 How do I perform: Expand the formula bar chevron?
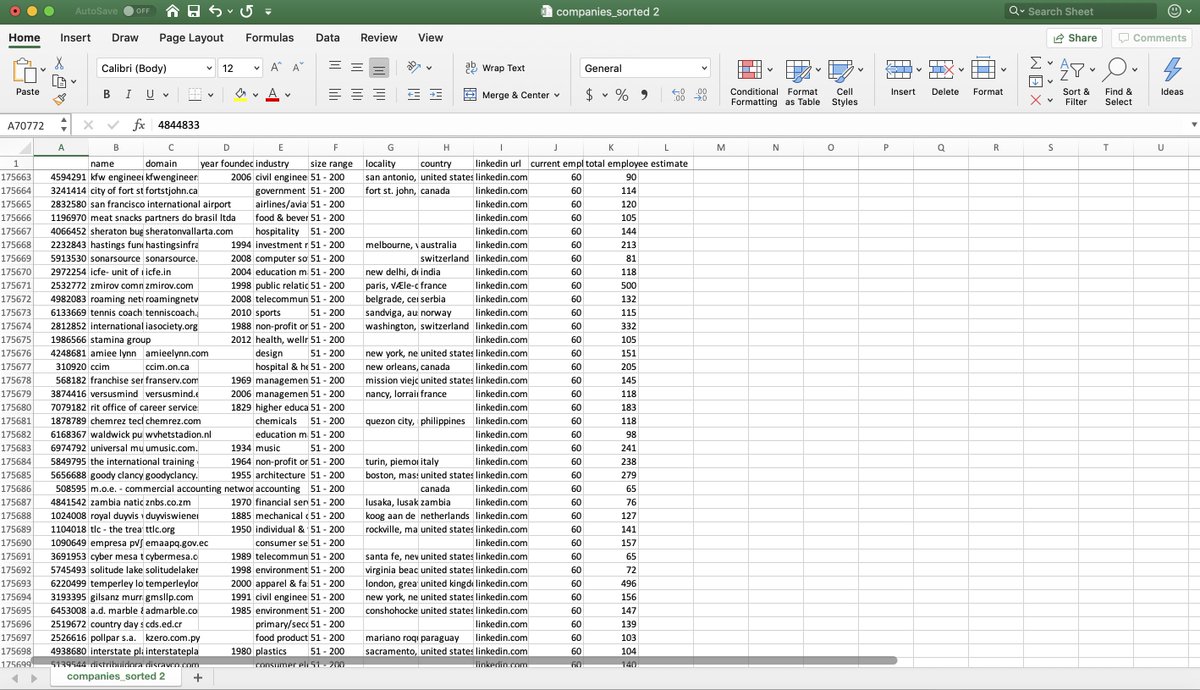pyautogui.click(x=1192, y=126)
